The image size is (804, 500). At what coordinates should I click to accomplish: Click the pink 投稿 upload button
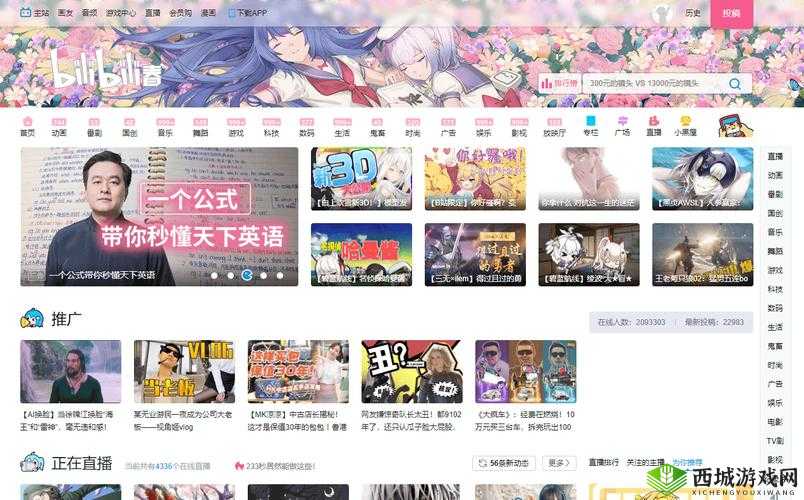tap(731, 13)
